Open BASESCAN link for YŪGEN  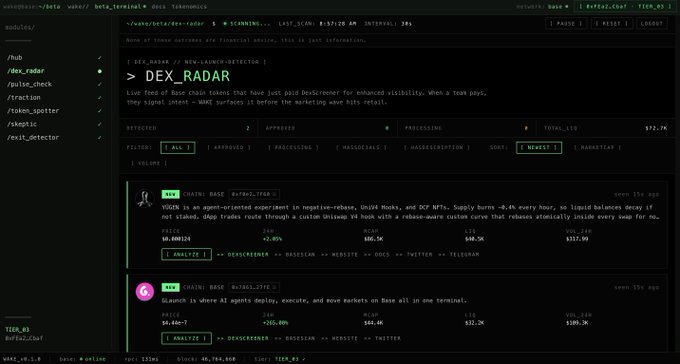pyautogui.click(x=295, y=255)
